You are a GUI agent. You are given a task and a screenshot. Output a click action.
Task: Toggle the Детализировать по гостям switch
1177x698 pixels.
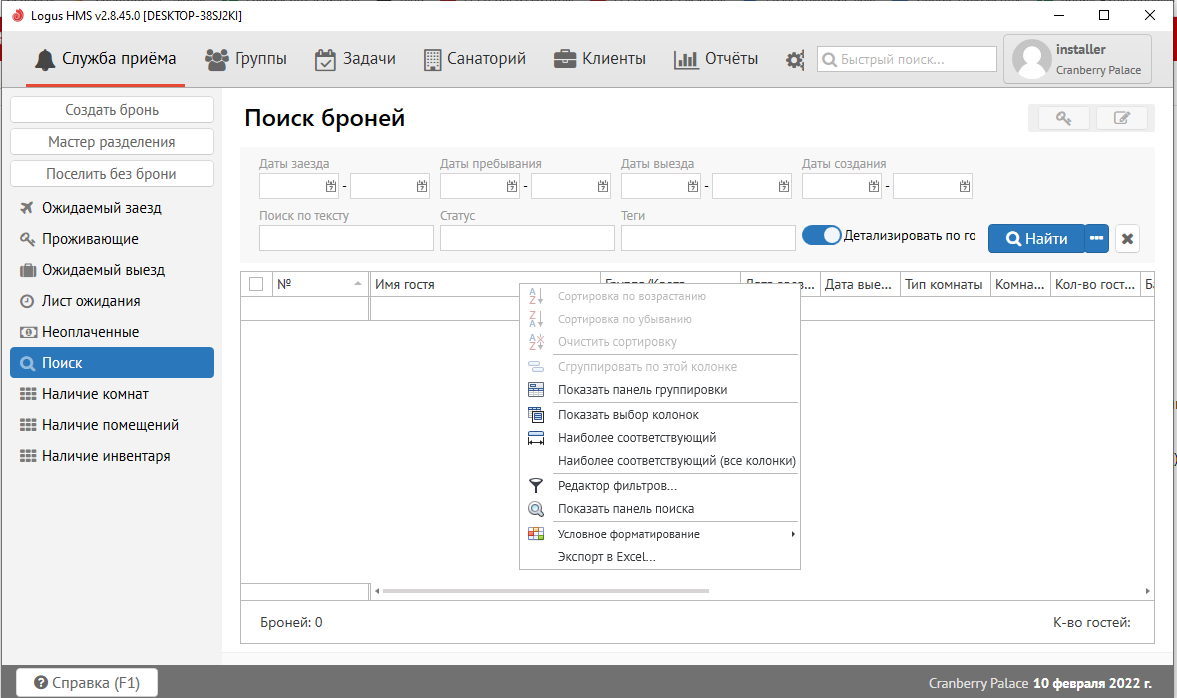pos(822,236)
